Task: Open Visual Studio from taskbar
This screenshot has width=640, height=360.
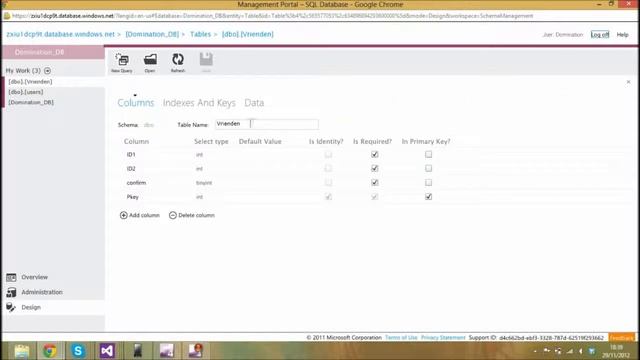Action: tap(107, 351)
